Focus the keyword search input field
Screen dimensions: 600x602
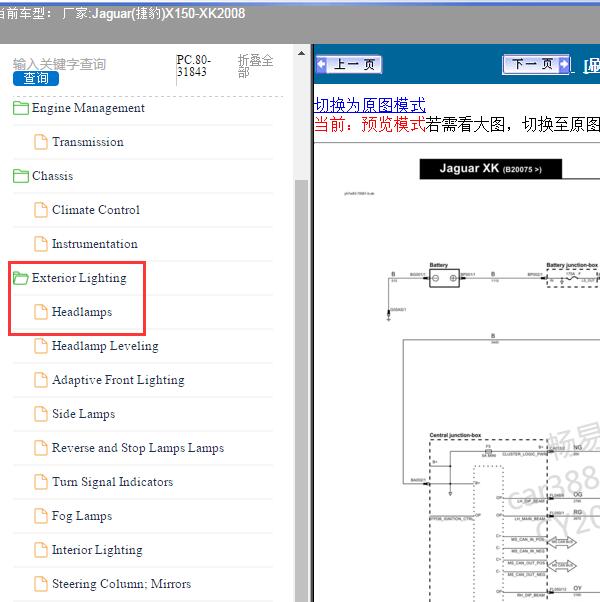pyautogui.click(x=60, y=64)
